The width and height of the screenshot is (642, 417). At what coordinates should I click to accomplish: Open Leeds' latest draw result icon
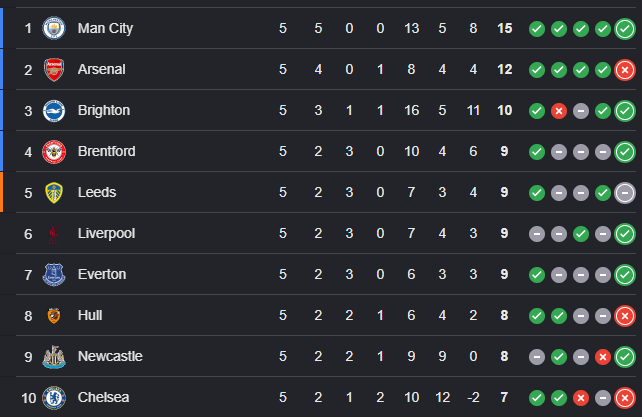(x=625, y=193)
